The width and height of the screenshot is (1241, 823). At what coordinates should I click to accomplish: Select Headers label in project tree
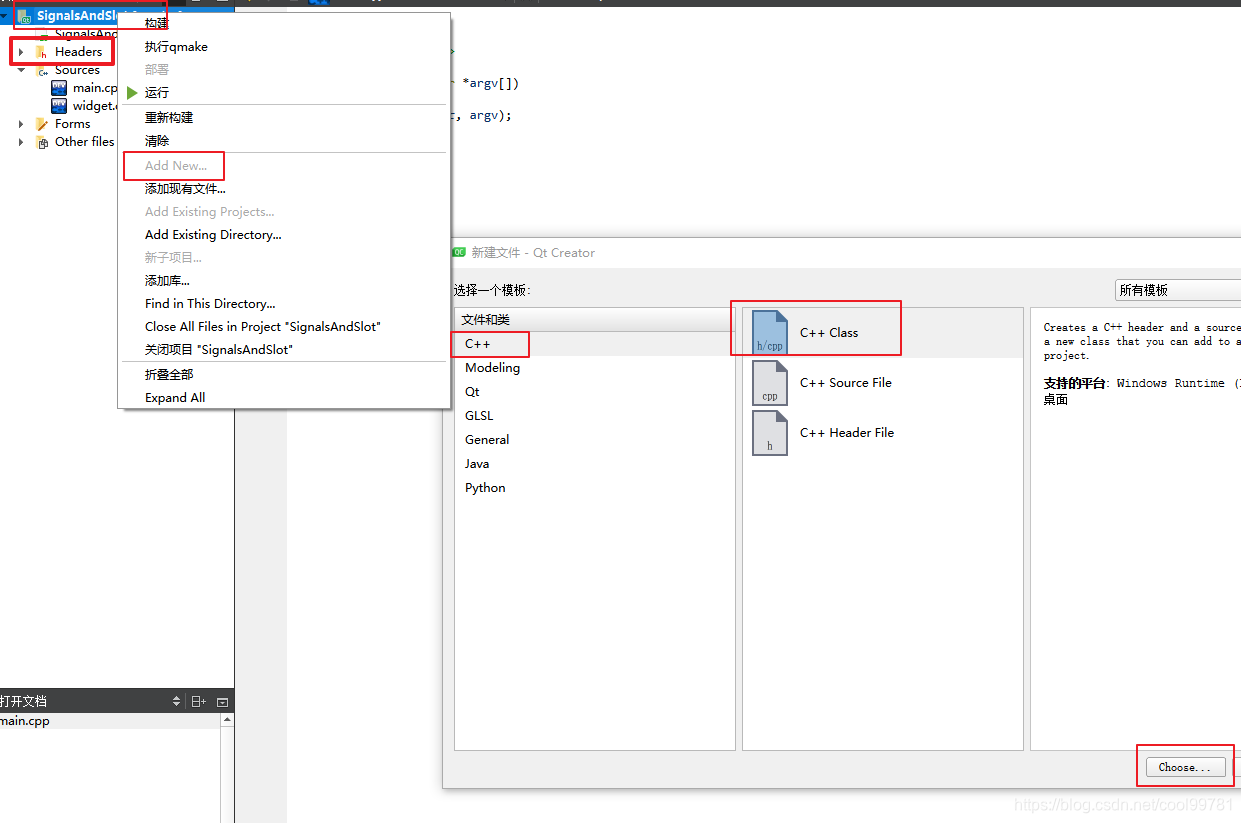tap(79, 52)
